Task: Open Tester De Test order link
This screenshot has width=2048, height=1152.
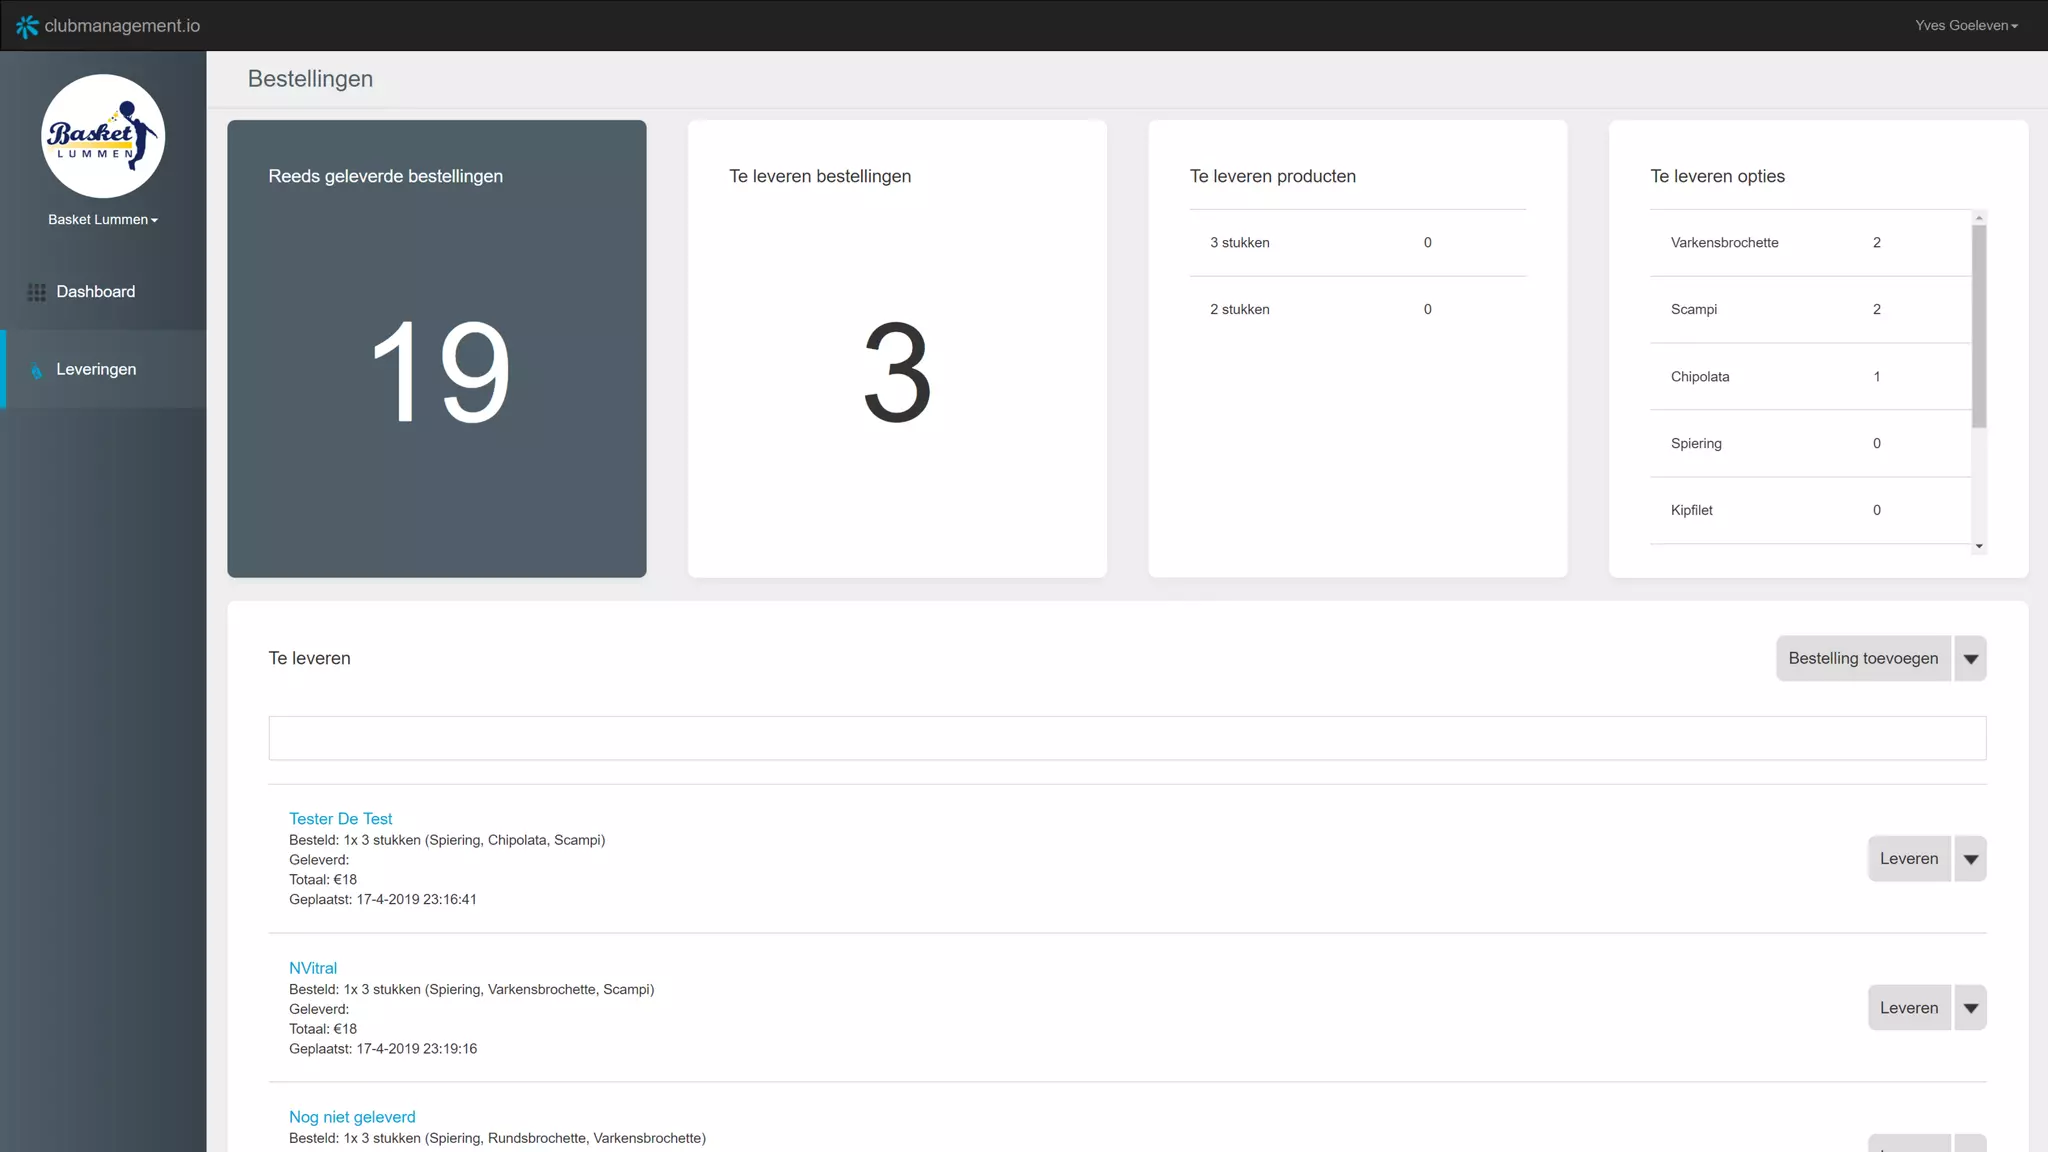Action: coord(340,819)
